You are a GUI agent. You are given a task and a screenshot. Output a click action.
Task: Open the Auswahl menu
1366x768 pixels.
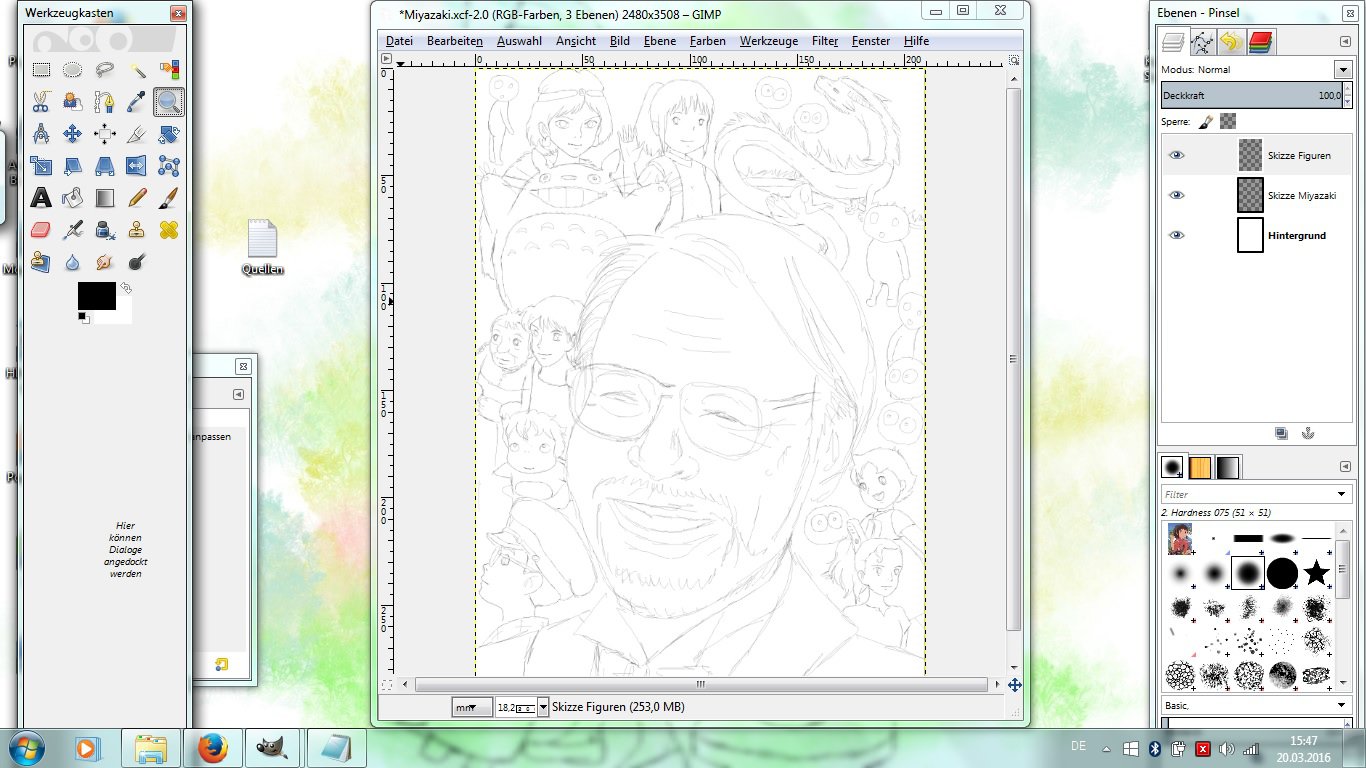point(519,41)
